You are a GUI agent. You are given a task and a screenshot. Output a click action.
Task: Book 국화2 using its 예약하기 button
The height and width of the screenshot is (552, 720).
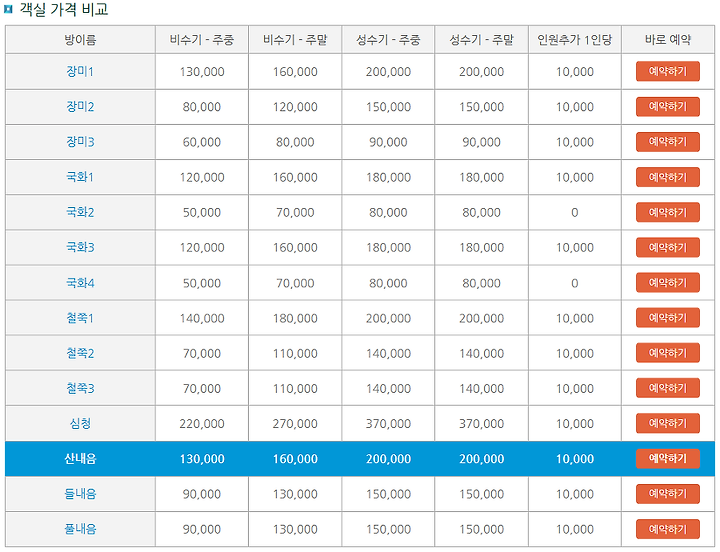(x=668, y=212)
